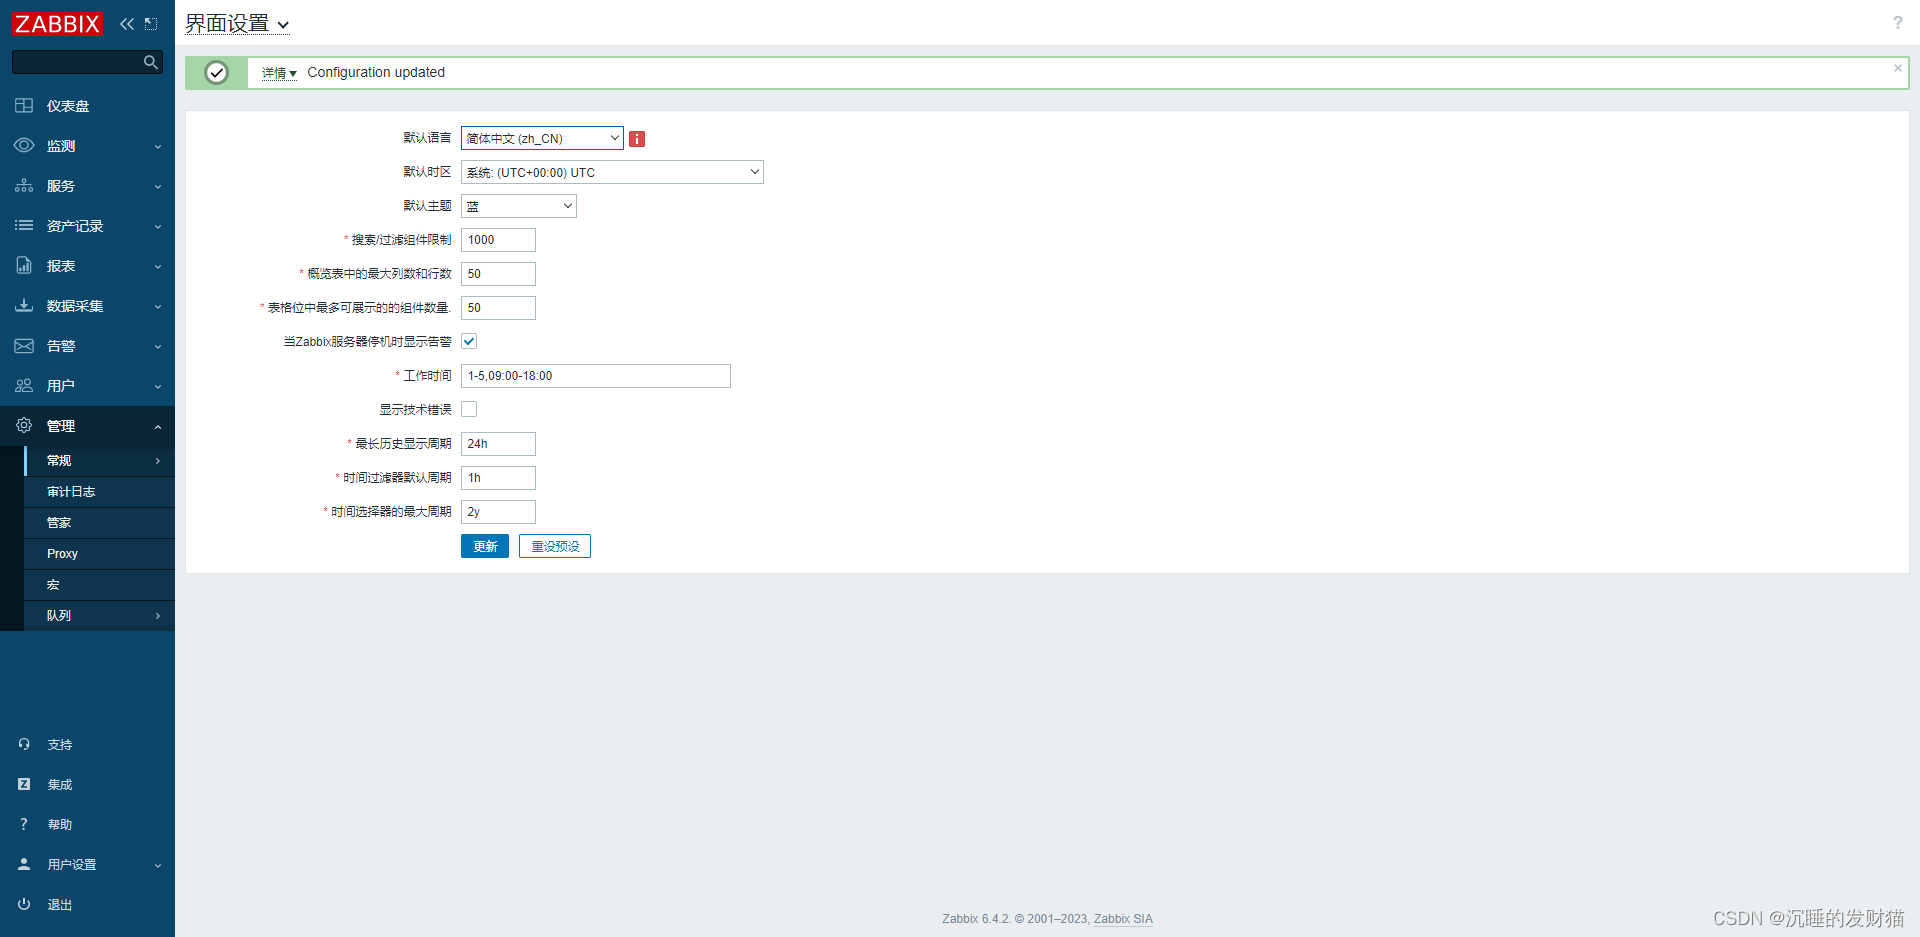This screenshot has width=1920, height=937.
Task: Click the search magnifier icon
Action: click(x=151, y=62)
